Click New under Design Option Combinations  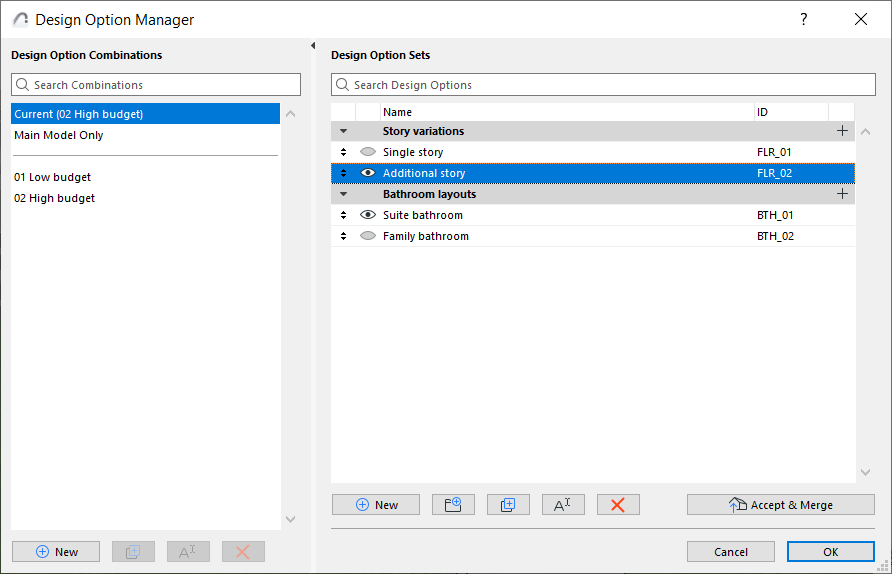(x=56, y=552)
